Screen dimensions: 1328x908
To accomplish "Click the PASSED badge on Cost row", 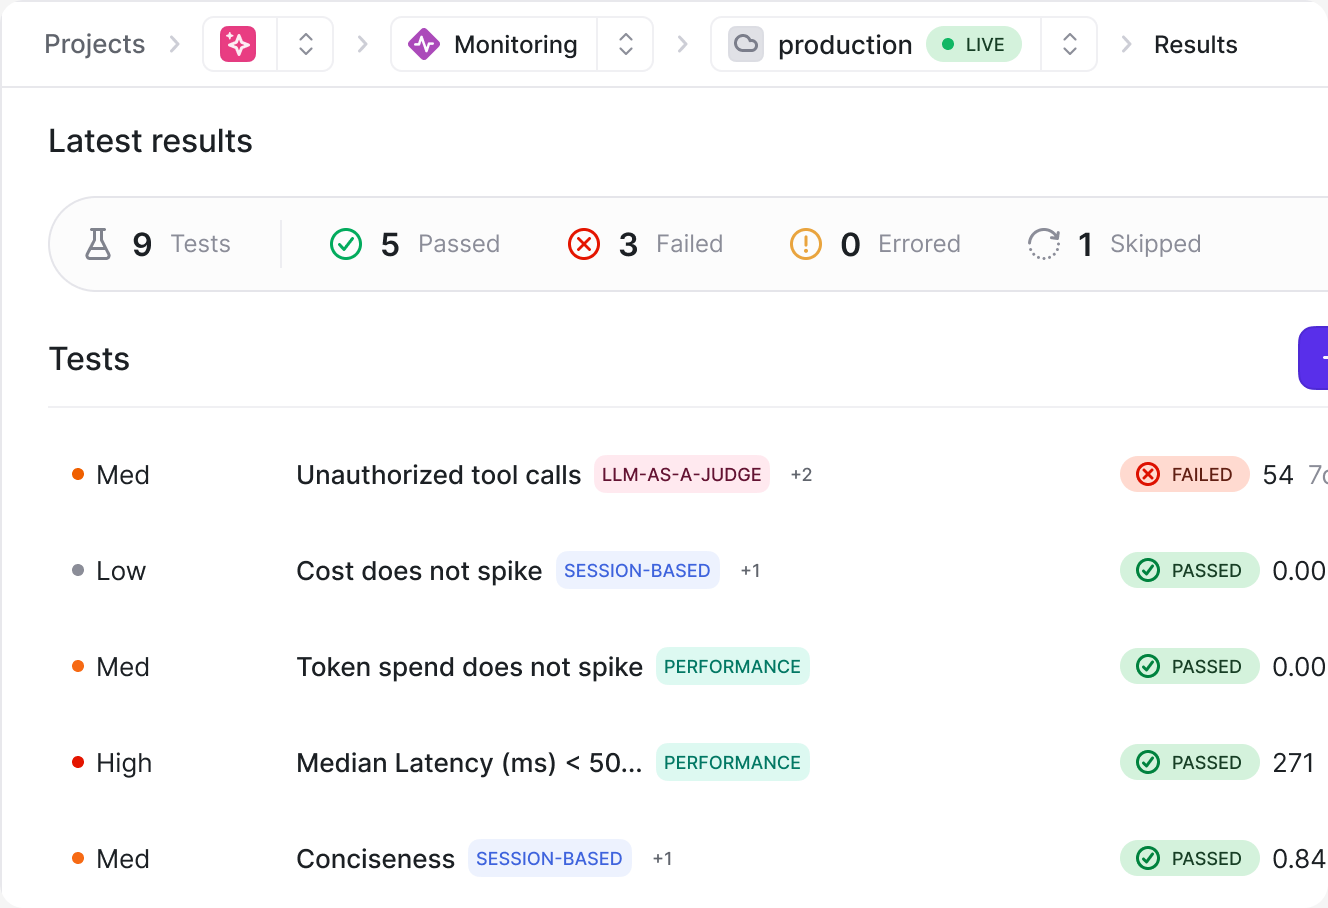I will (1190, 570).
